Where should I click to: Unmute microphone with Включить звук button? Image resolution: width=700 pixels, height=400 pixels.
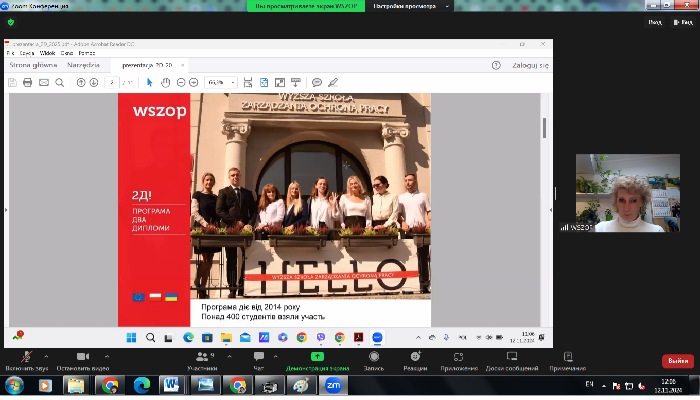point(25,358)
